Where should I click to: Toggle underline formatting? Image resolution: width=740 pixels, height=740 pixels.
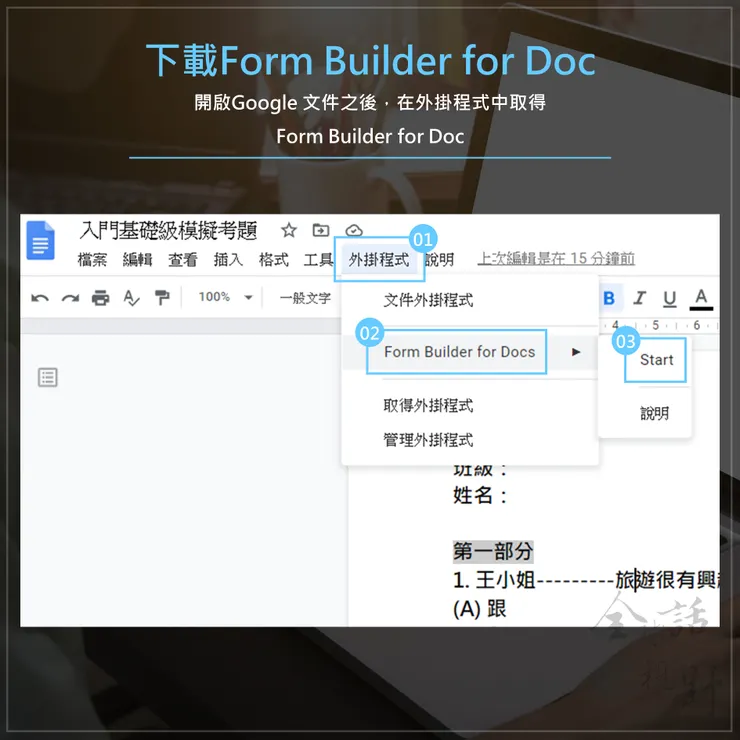click(670, 299)
